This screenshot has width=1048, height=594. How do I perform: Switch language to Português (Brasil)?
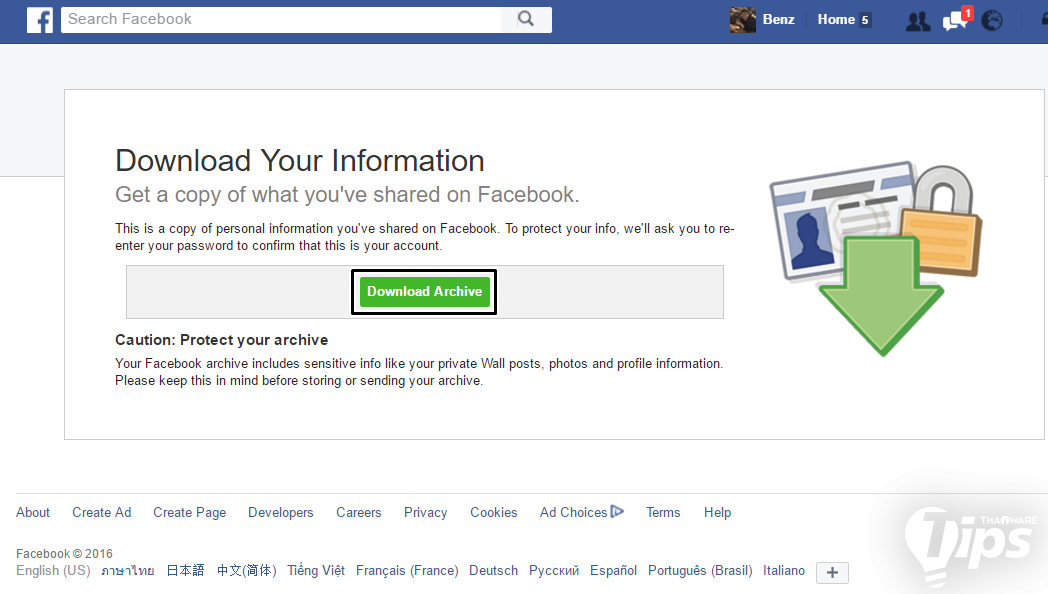[x=700, y=571]
